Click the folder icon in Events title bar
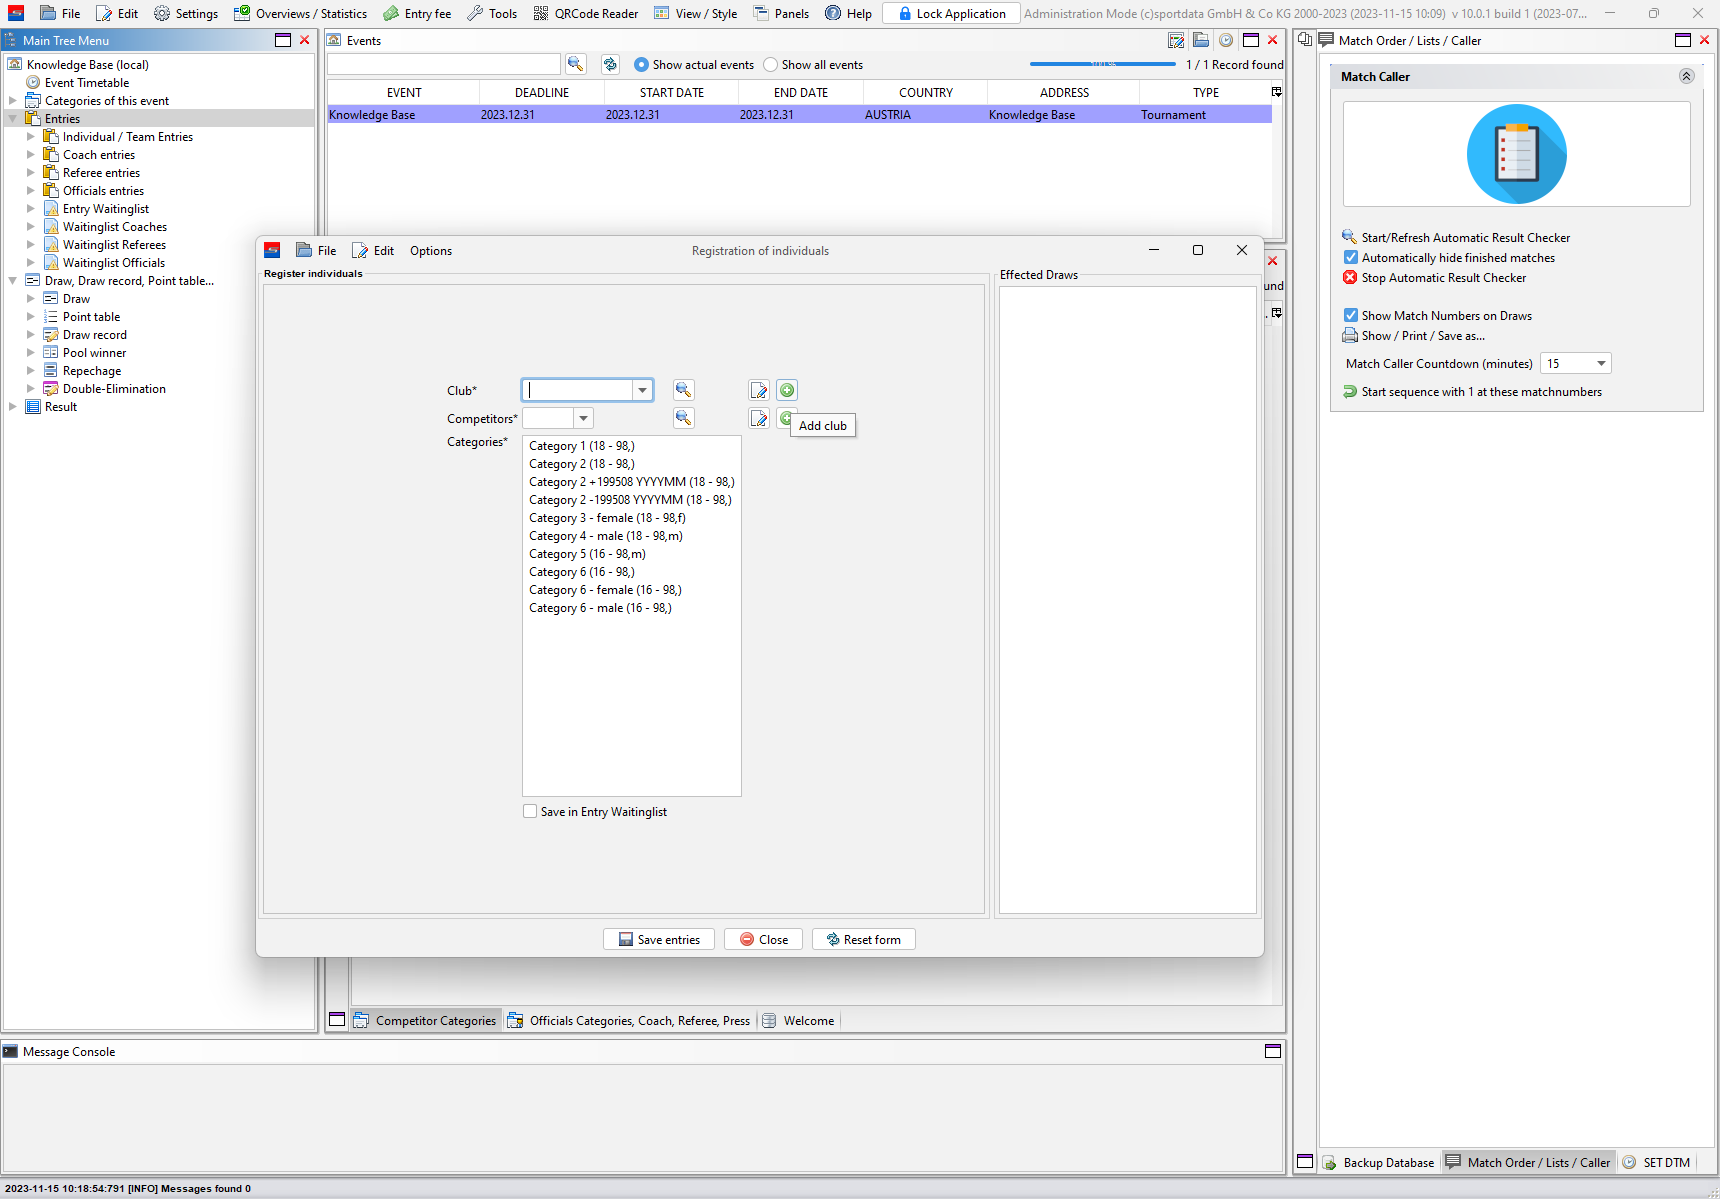The height and width of the screenshot is (1200, 1720). pos(1201,40)
